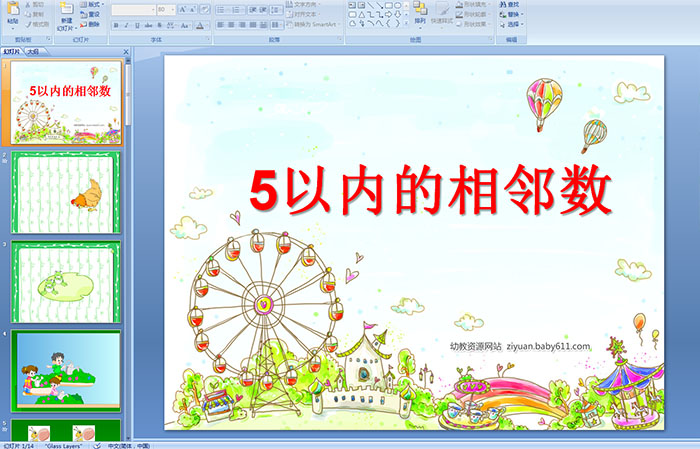Select the straight Line shape in gallery
The width and height of the screenshot is (700, 449).
370,5
